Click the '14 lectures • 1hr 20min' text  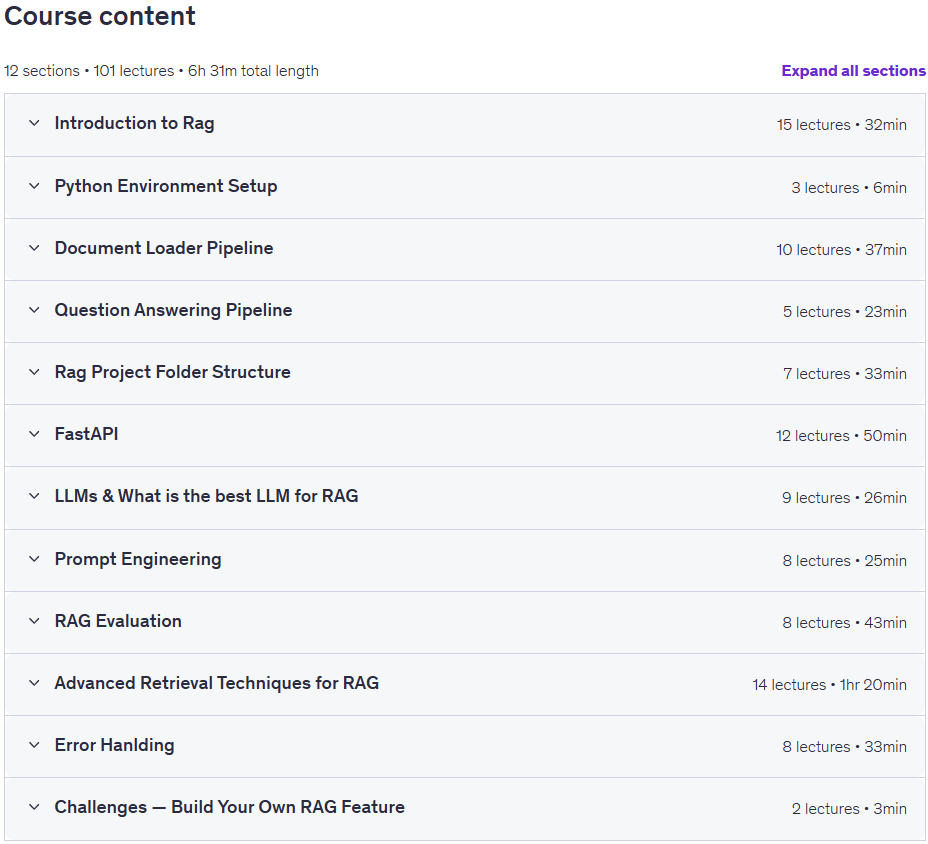pyautogui.click(x=829, y=685)
